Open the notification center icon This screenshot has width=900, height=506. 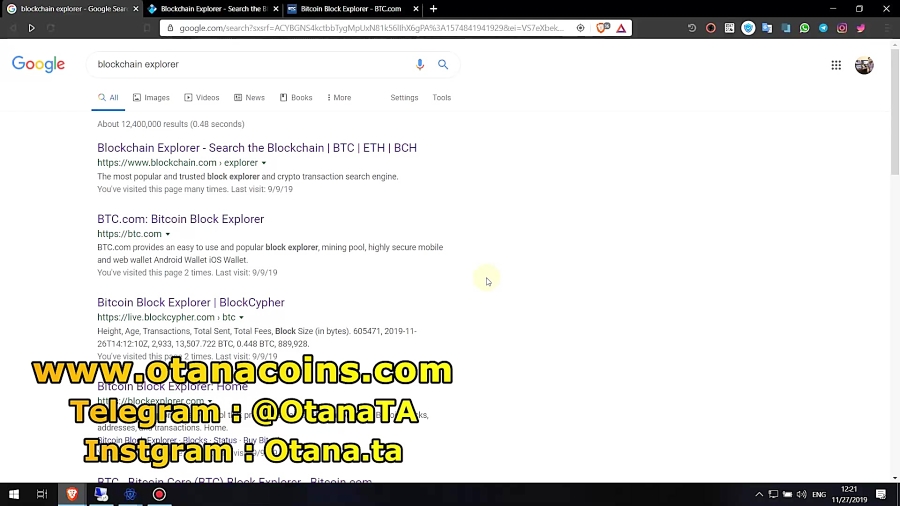880,494
